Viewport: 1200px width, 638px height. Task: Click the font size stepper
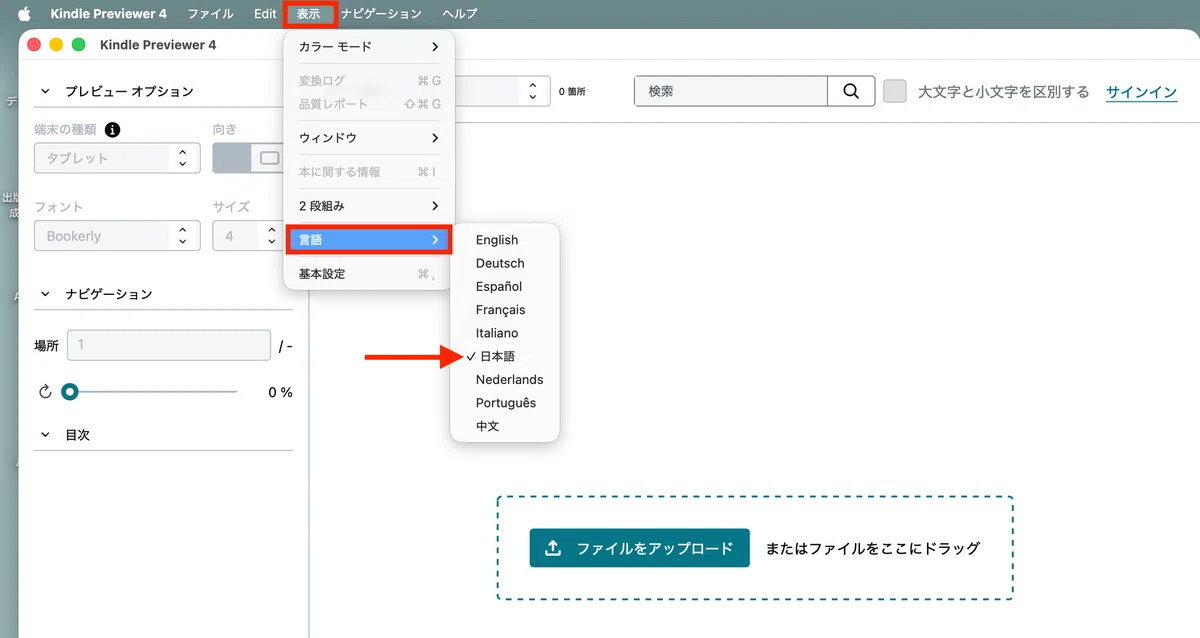click(272, 236)
